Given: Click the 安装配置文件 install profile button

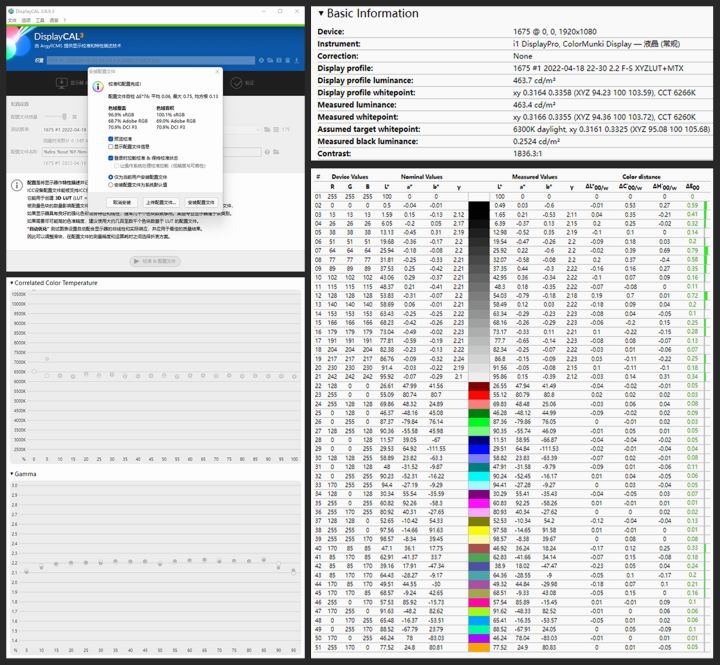Looking at the screenshot, I should [201, 202].
